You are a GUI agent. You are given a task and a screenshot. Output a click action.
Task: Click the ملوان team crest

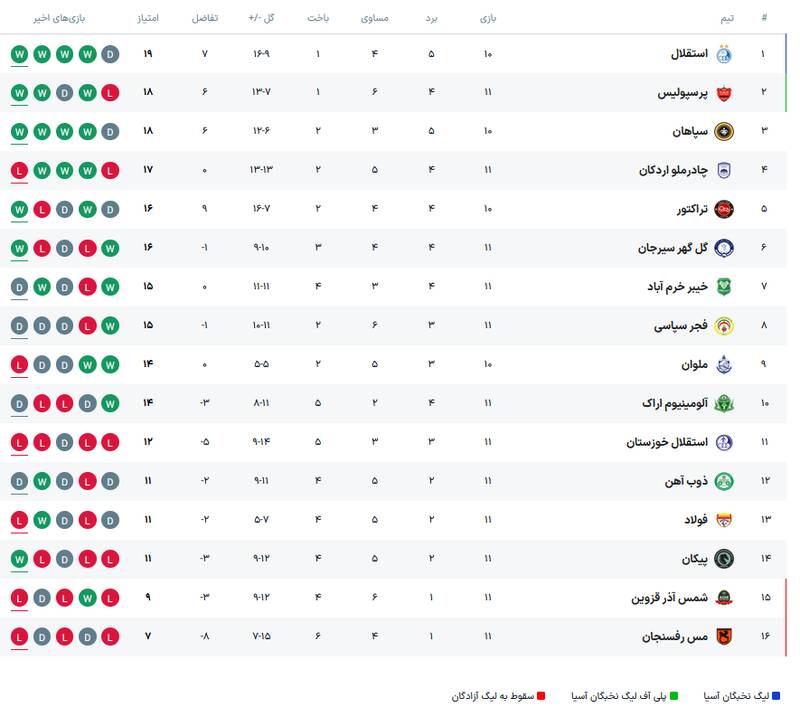point(725,365)
